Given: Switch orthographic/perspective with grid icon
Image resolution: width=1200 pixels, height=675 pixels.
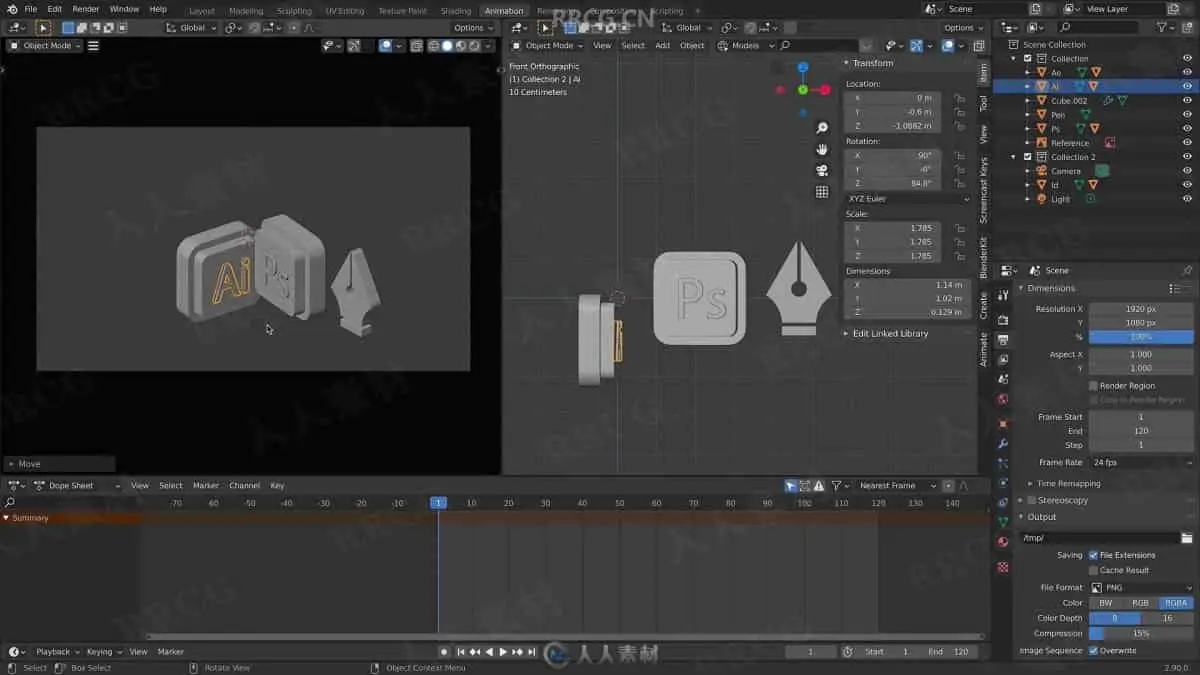Looking at the screenshot, I should [x=822, y=192].
